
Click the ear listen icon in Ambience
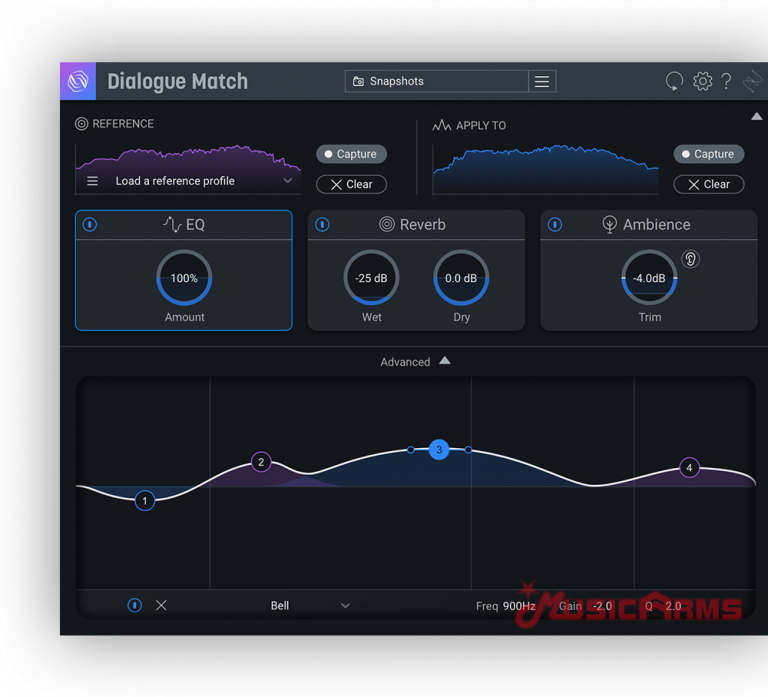(690, 259)
